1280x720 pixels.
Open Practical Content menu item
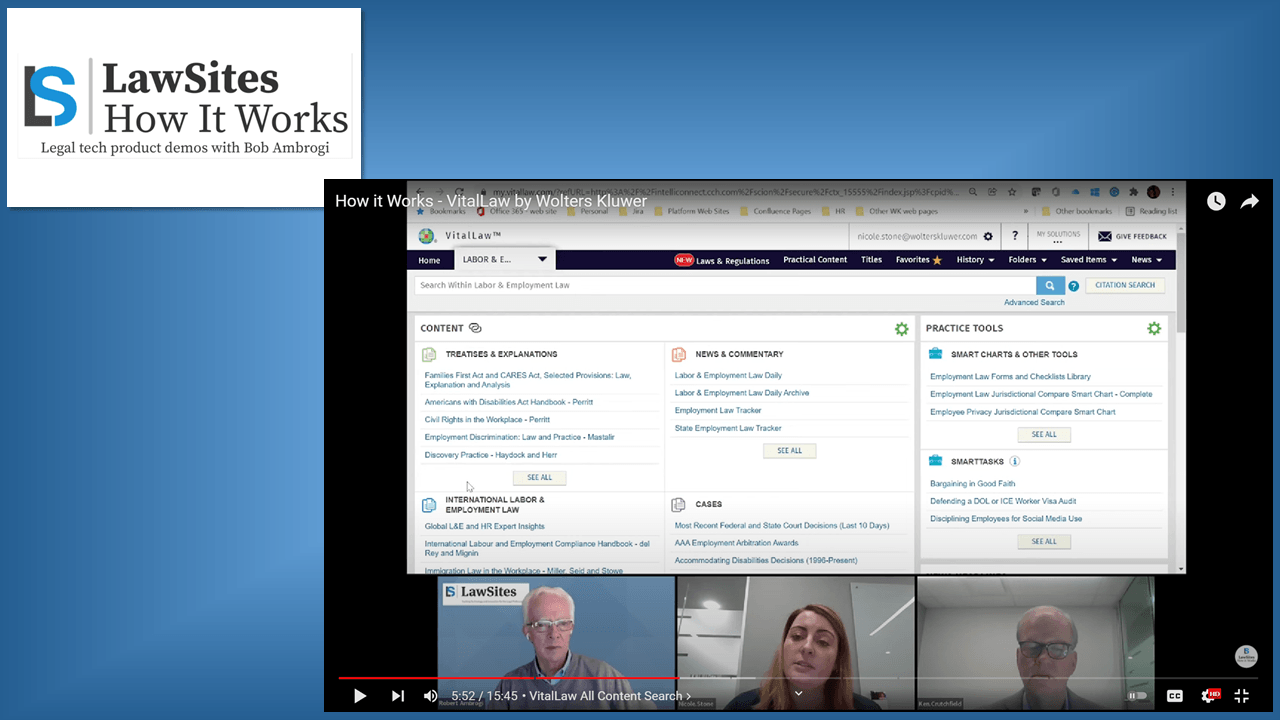pyautogui.click(x=815, y=260)
